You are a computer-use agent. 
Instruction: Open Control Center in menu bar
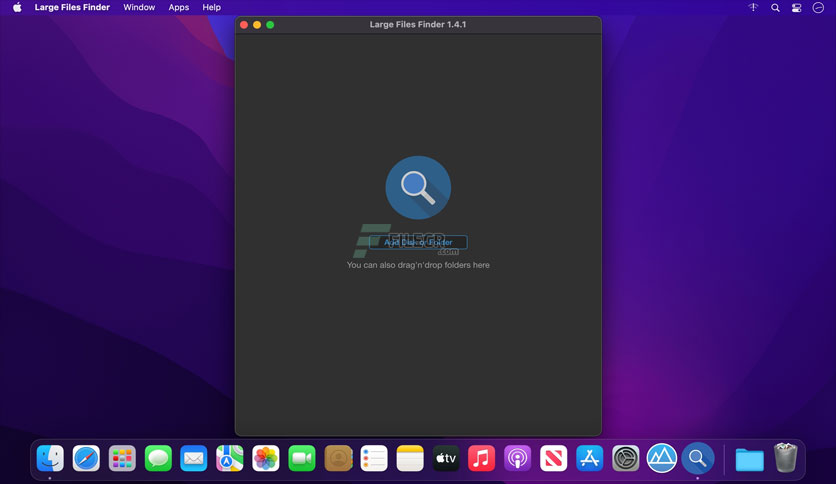797,7
